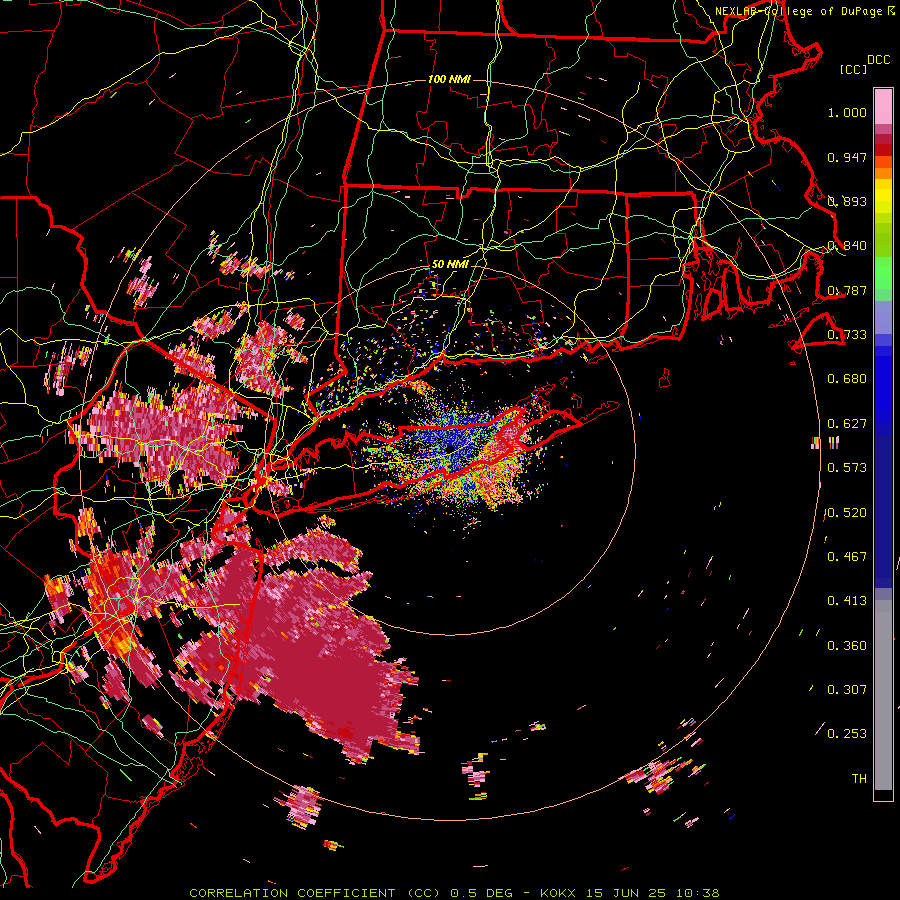Click the 0.467 value on the color scale
The image size is (900, 900).
click(x=847, y=557)
